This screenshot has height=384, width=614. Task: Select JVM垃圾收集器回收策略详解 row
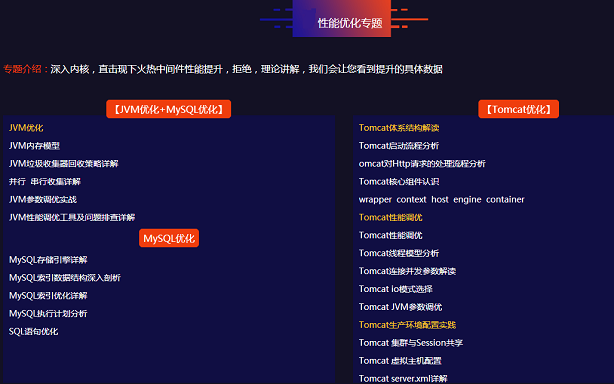tap(63, 164)
